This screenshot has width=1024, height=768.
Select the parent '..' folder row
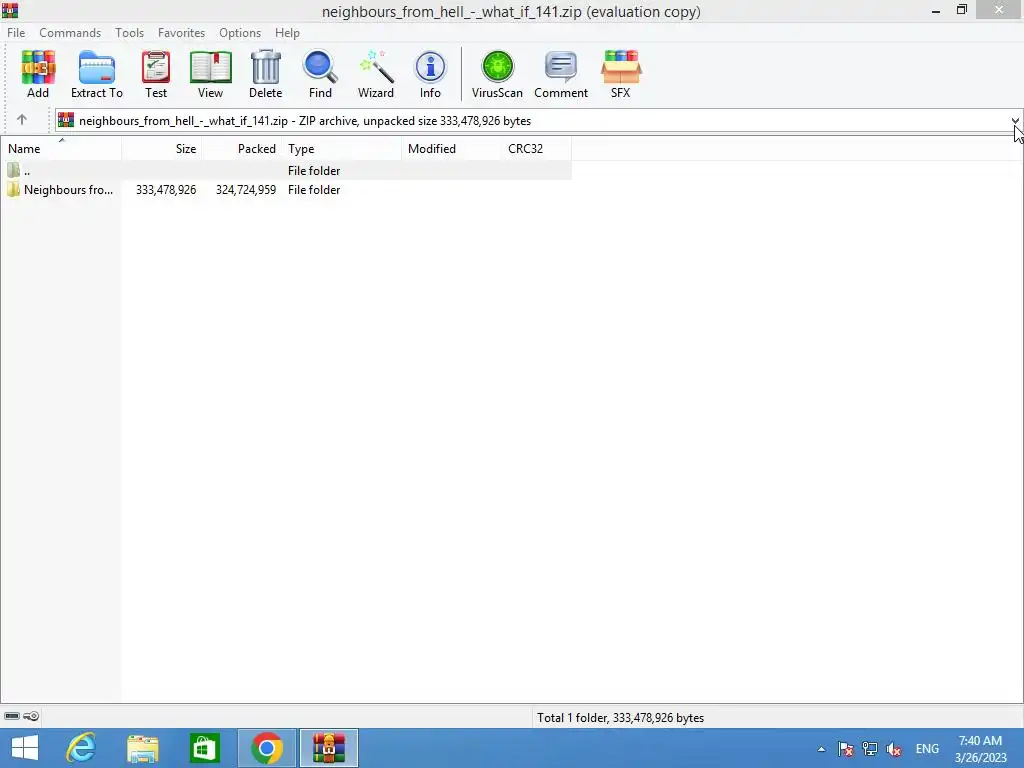pos(286,170)
